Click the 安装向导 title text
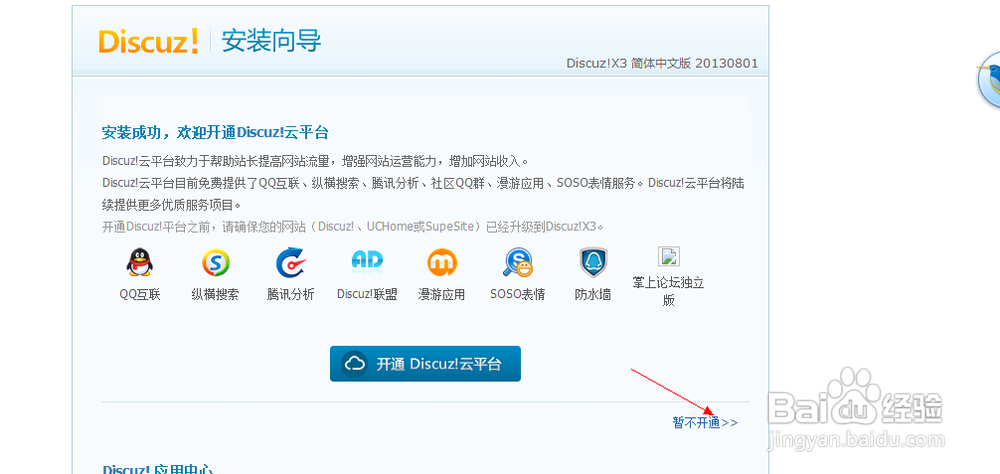The width and height of the screenshot is (1000, 474). 271,41
